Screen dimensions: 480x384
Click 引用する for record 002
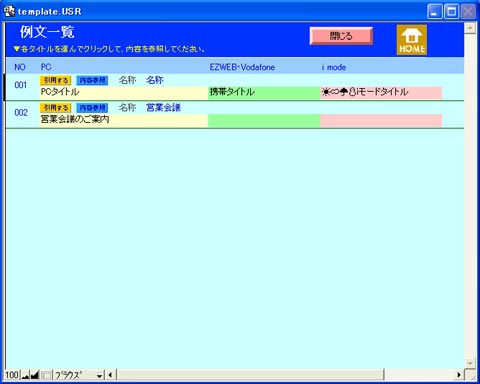point(56,108)
